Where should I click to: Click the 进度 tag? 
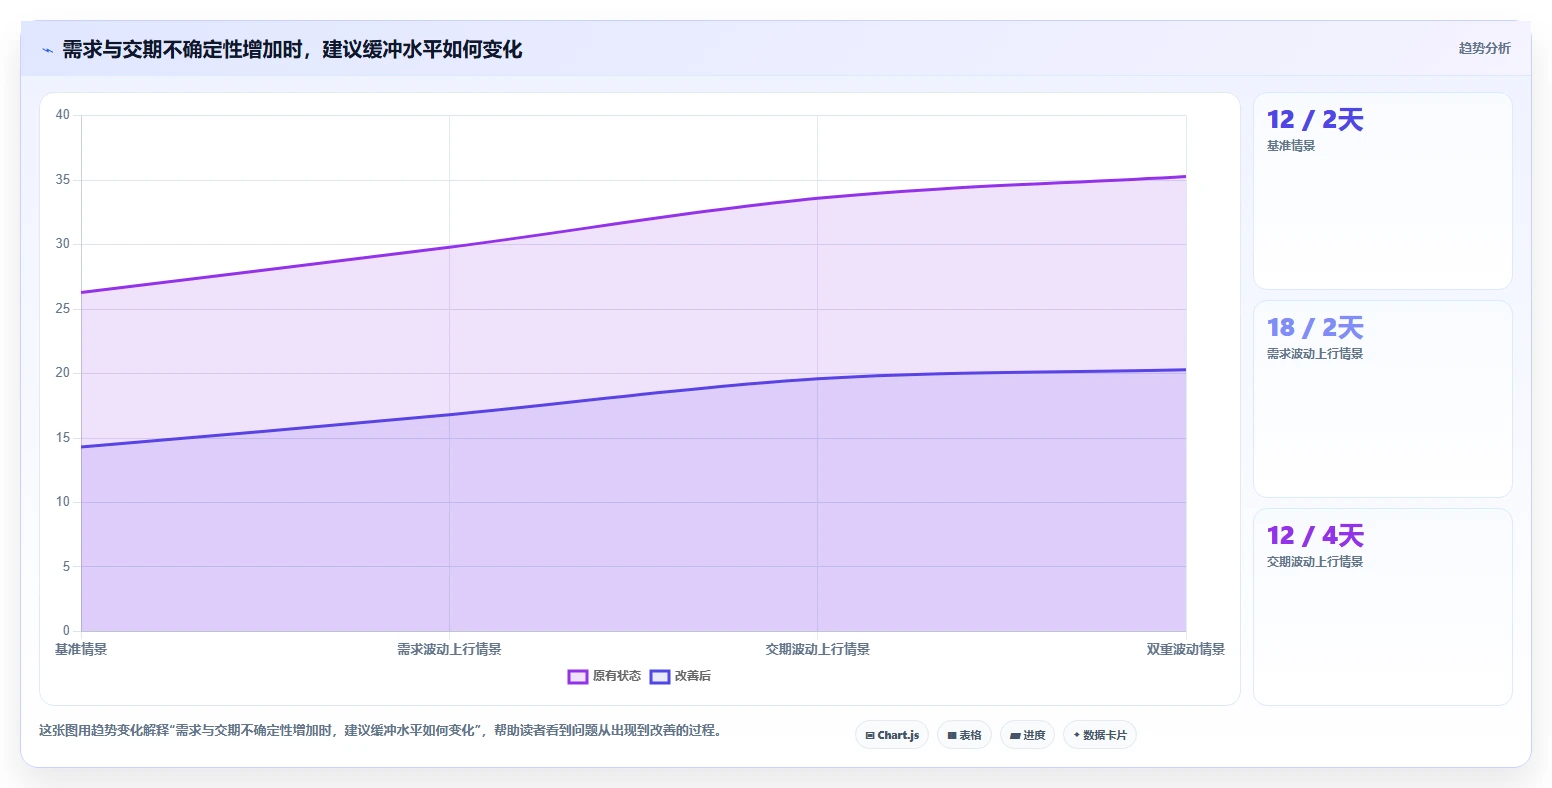coord(1027,735)
